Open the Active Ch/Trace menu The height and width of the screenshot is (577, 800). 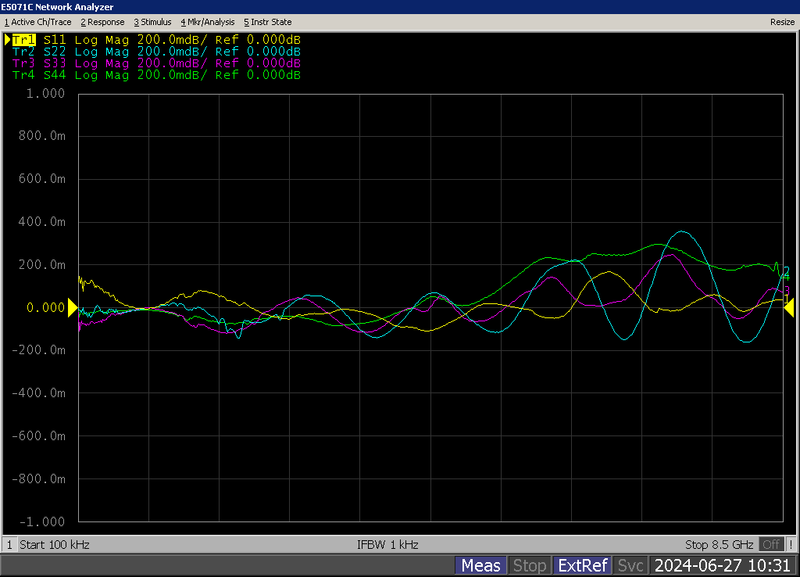pyautogui.click(x=38, y=21)
